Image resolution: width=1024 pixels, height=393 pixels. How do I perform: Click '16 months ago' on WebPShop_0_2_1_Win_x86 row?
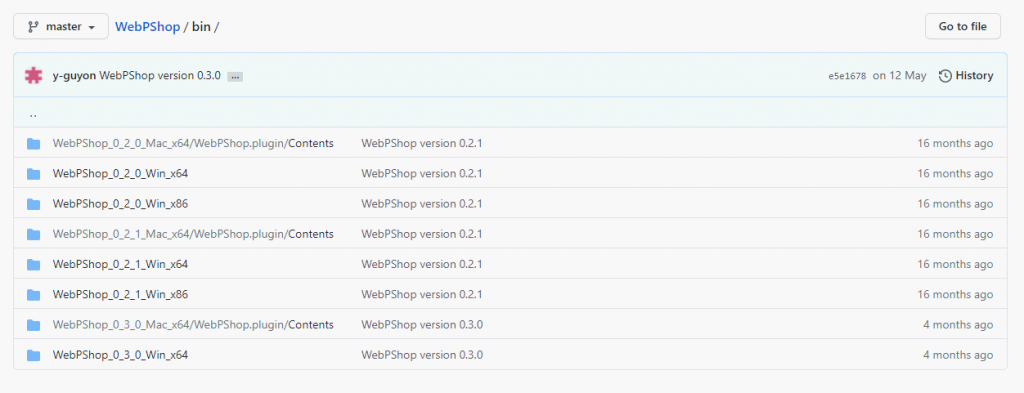(x=955, y=294)
